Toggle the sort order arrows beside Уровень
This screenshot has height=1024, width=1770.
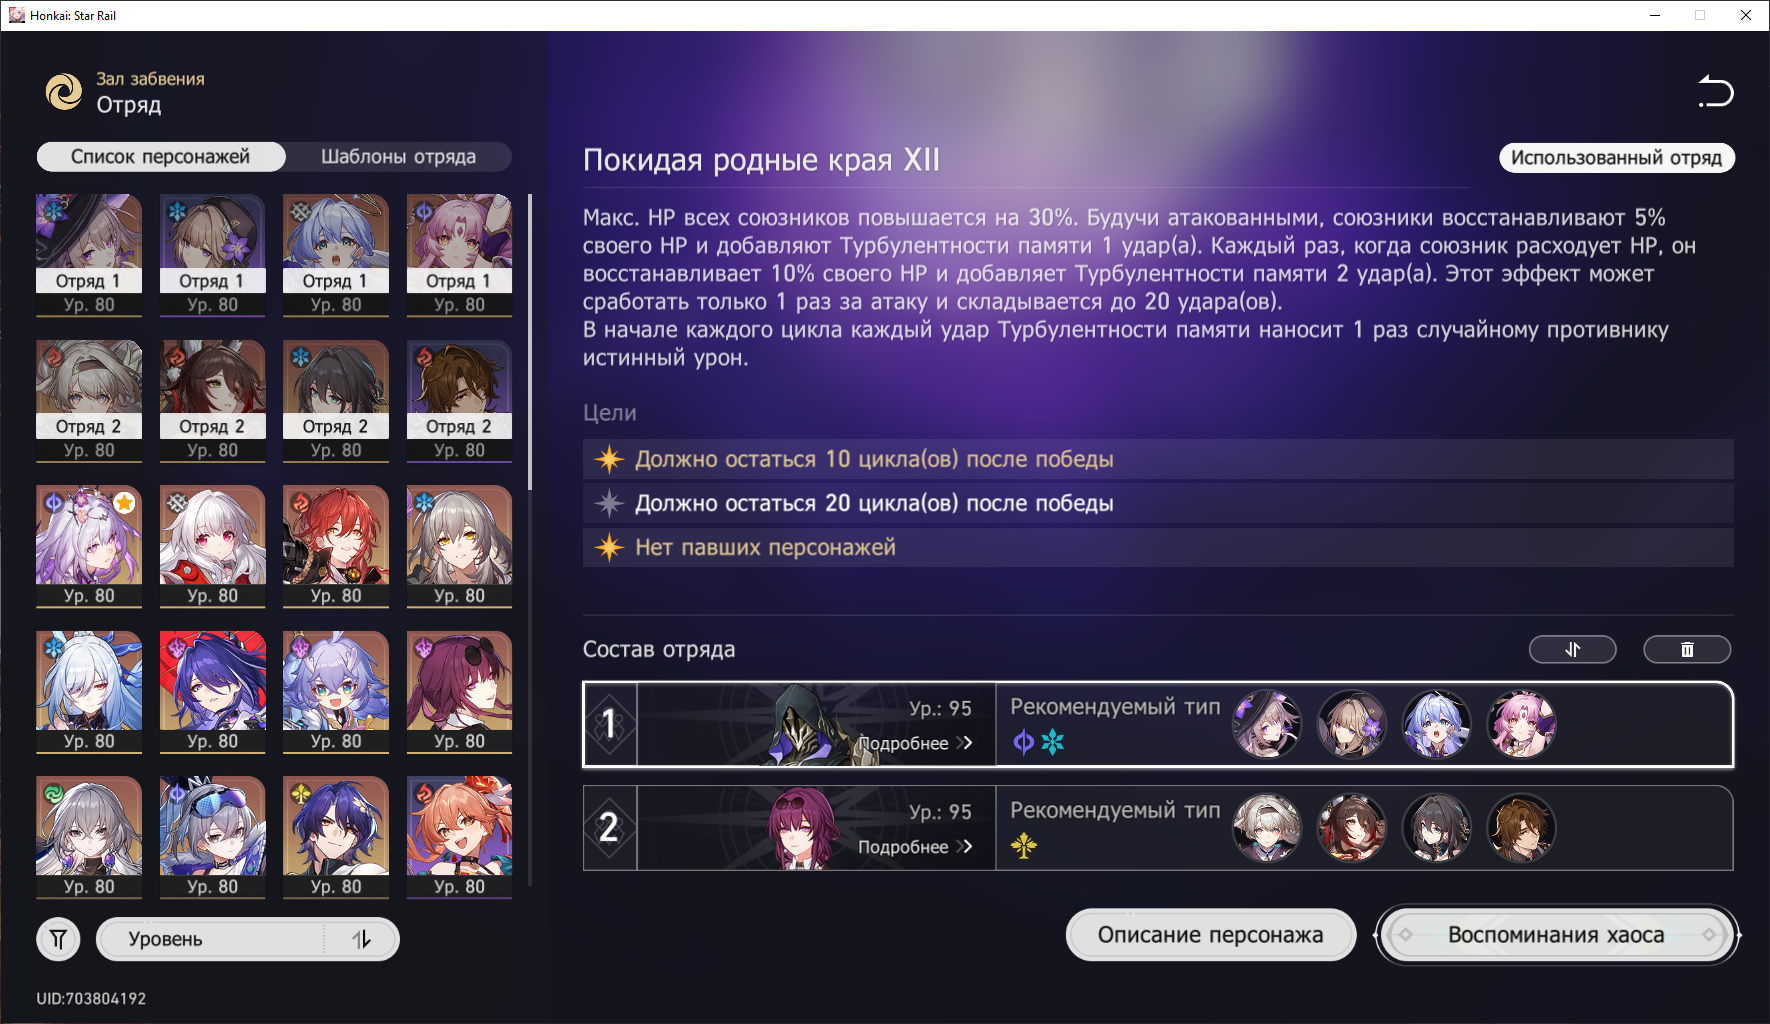[x=362, y=939]
